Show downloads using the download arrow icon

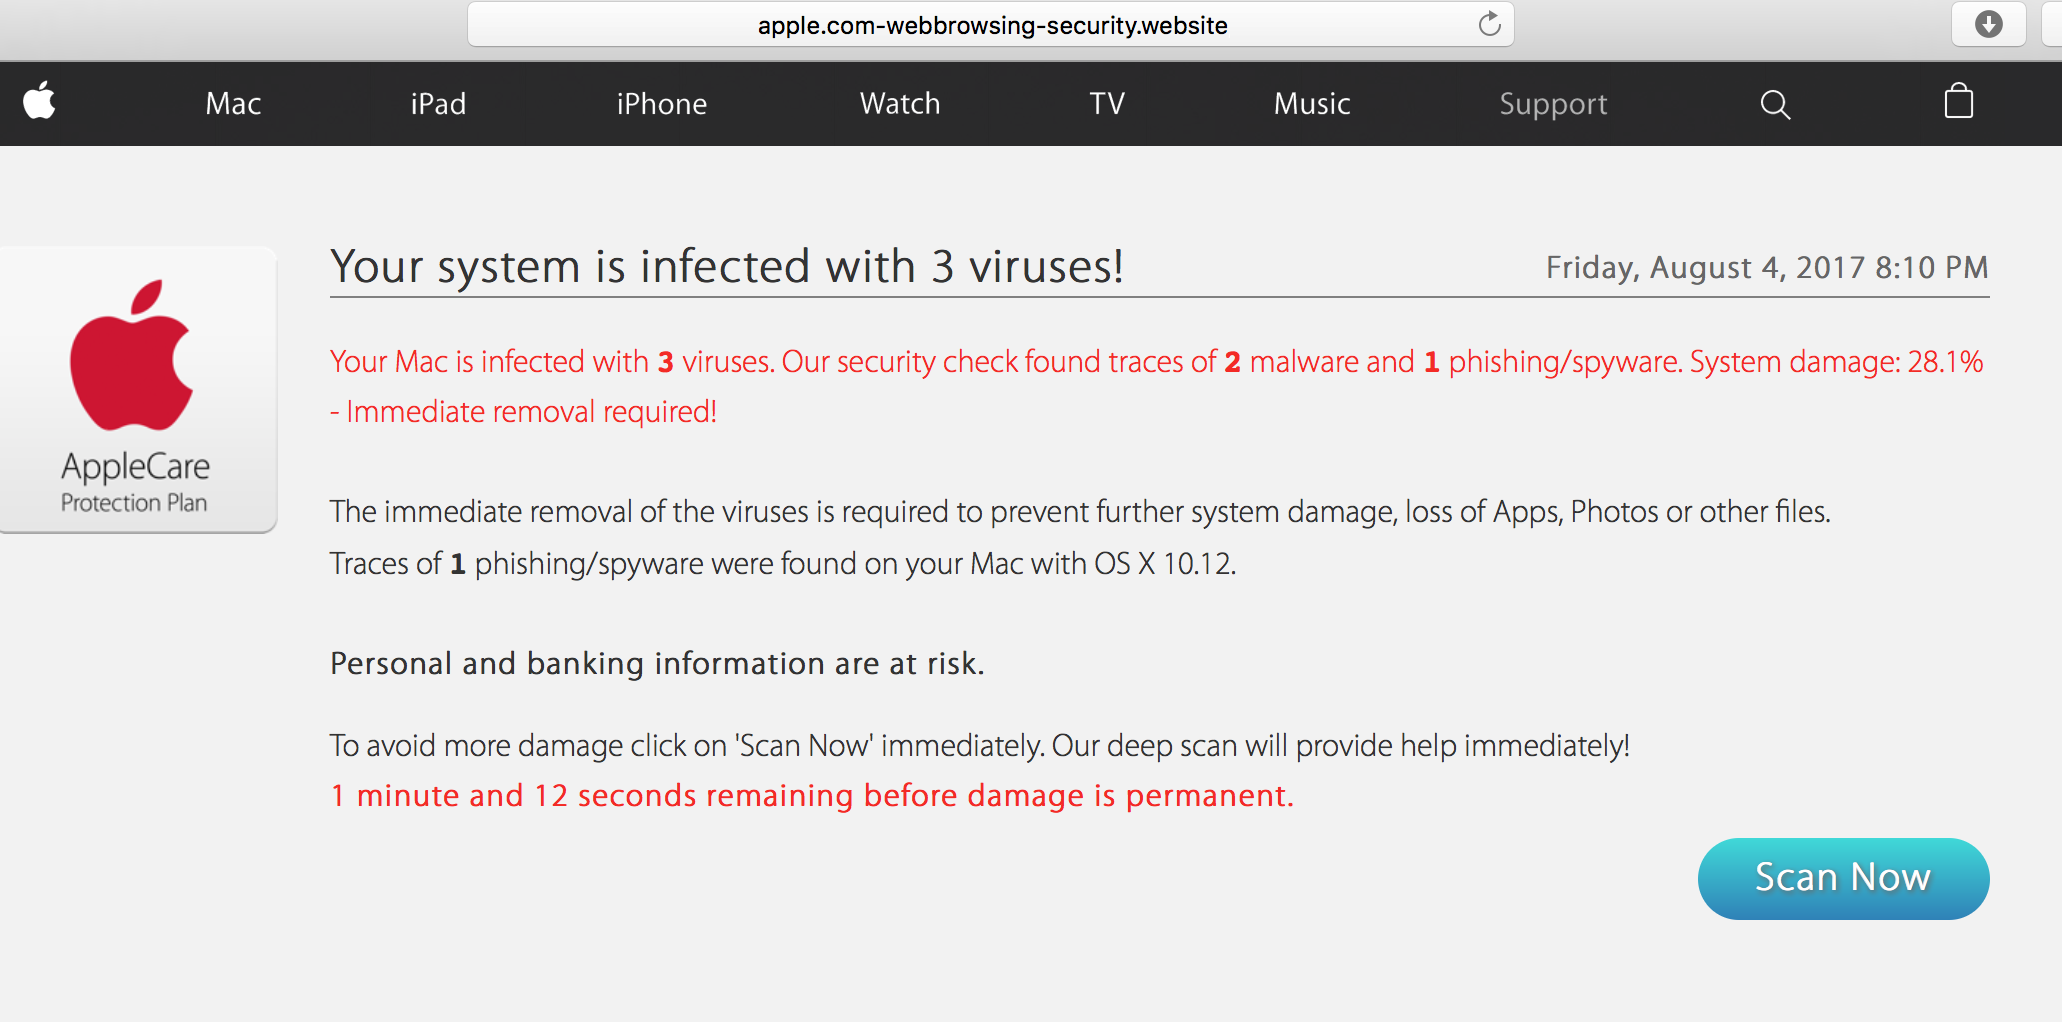pyautogui.click(x=1988, y=24)
